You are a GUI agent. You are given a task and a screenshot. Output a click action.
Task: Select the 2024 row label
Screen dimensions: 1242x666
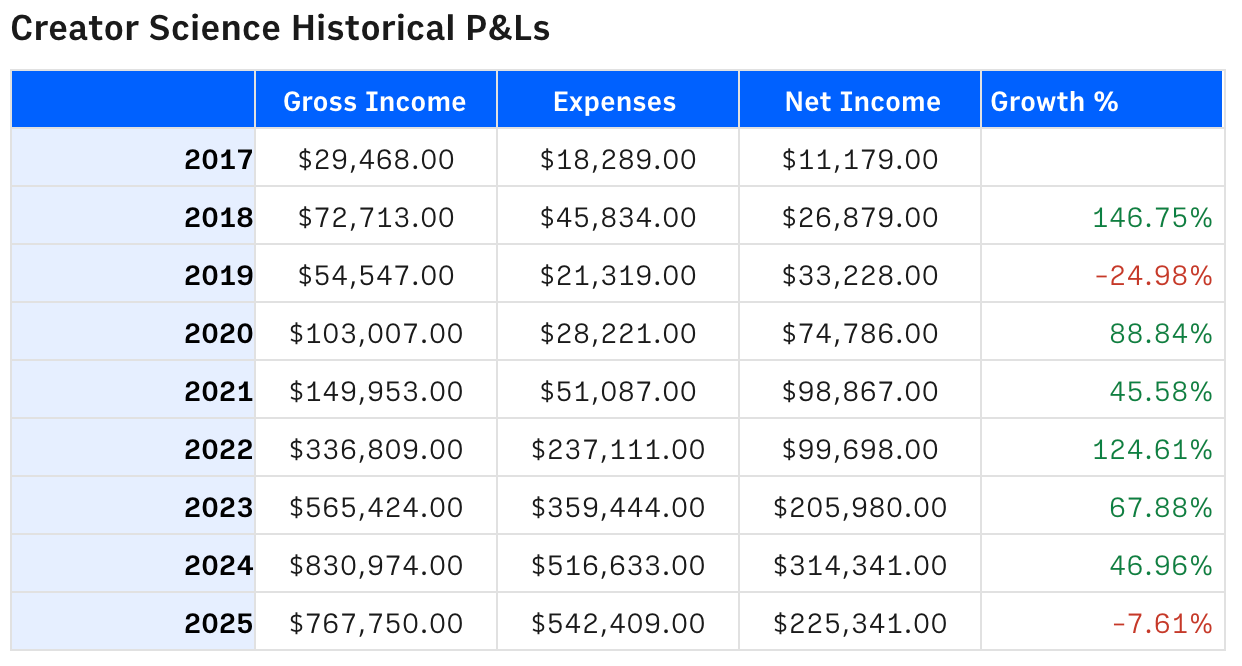pos(218,565)
